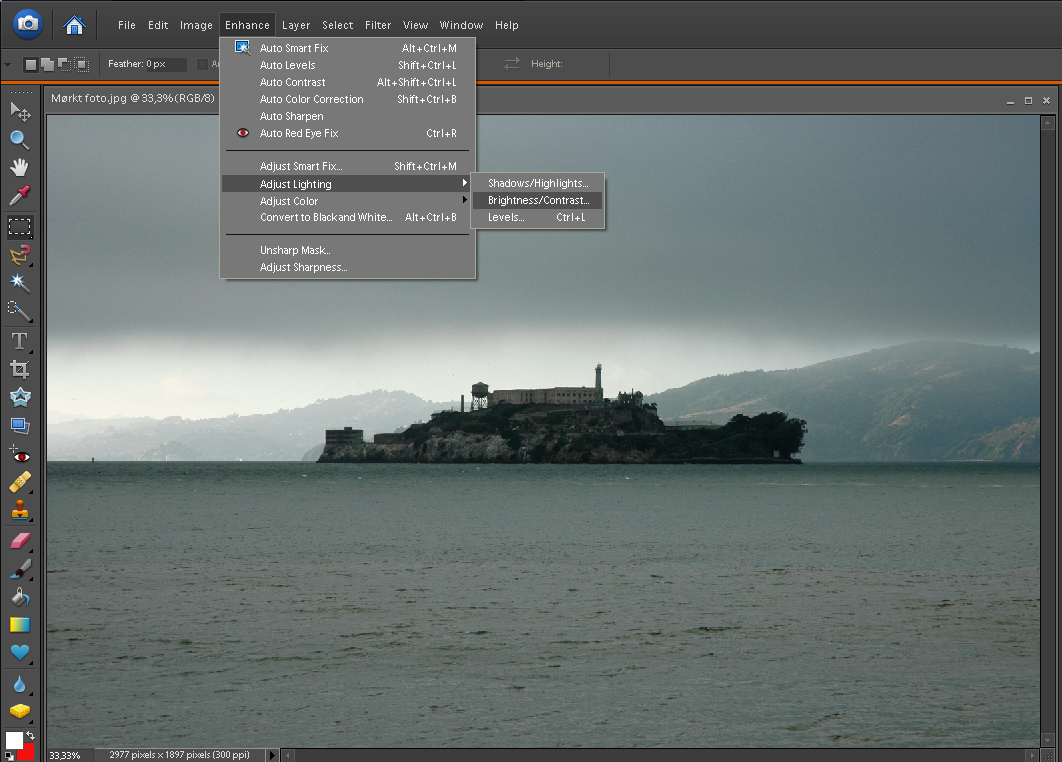Viewport: 1062px width, 762px height.
Task: Select the Zoom magnifier tool
Action: pos(19,139)
